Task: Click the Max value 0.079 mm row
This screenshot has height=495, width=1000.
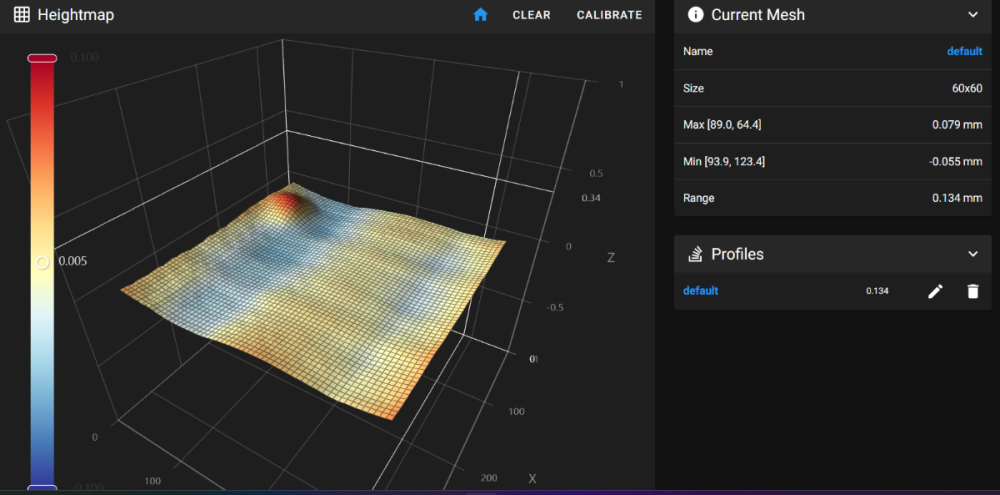Action: pyautogui.click(x=832, y=125)
